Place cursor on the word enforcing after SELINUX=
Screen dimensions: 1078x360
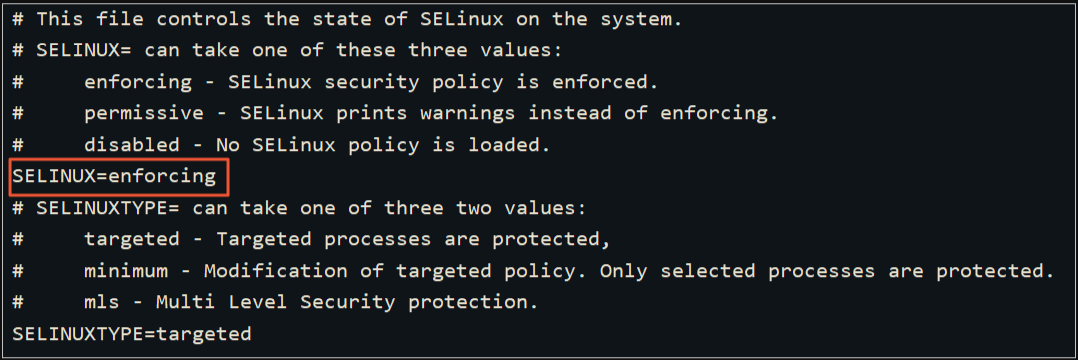point(162,177)
